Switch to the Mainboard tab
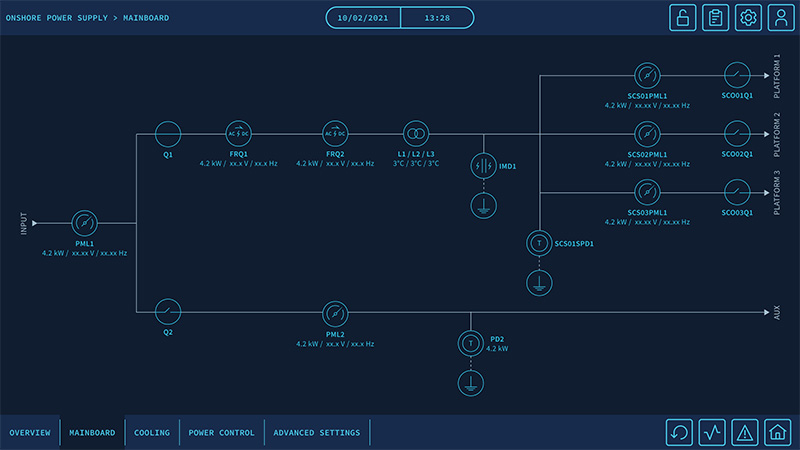Viewport: 800px width, 450px height. pyautogui.click(x=92, y=433)
